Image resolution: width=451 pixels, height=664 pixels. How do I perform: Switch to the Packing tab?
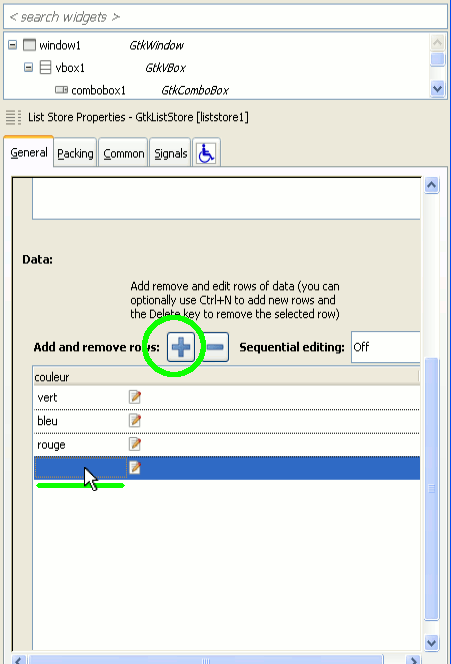click(75, 153)
